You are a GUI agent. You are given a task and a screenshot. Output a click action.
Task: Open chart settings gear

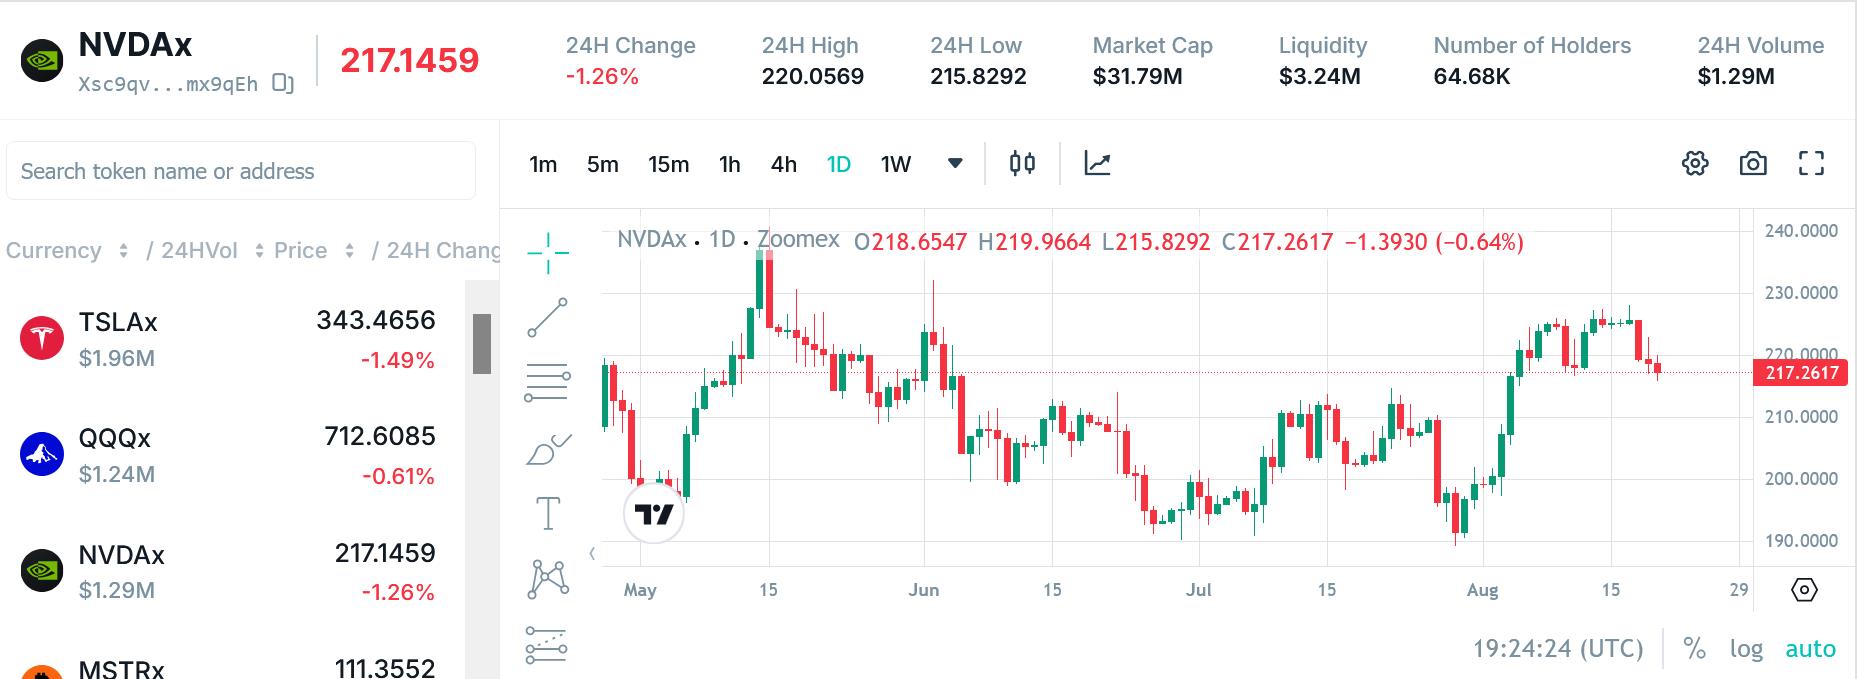[x=1695, y=163]
